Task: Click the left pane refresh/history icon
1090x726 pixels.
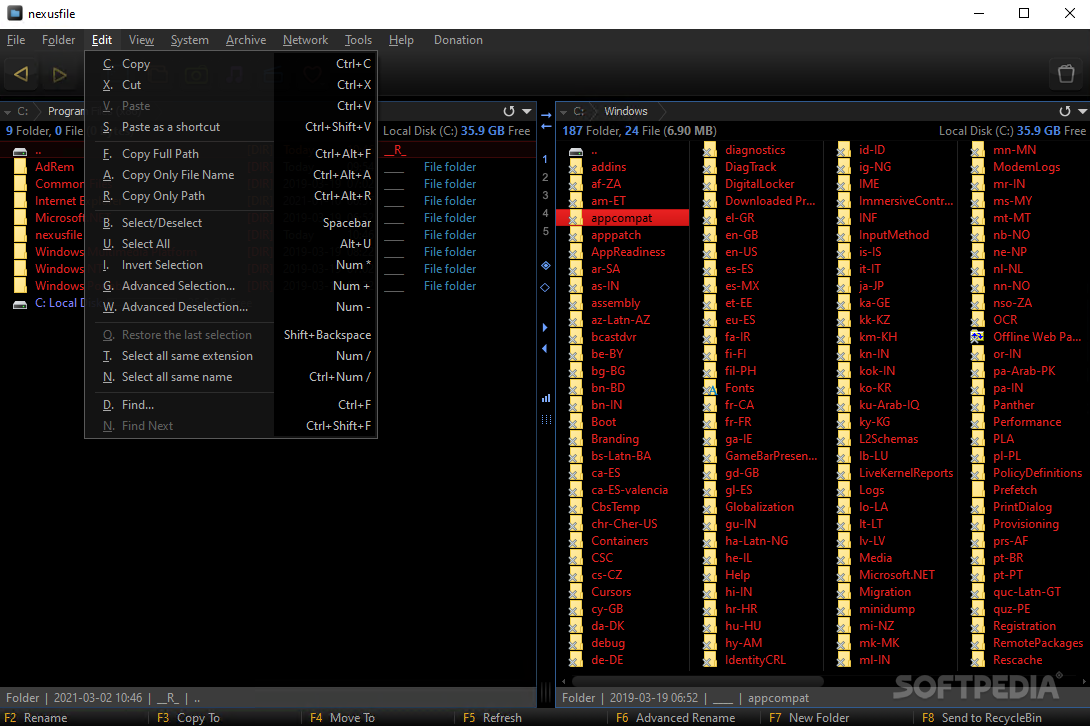Action: 509,111
